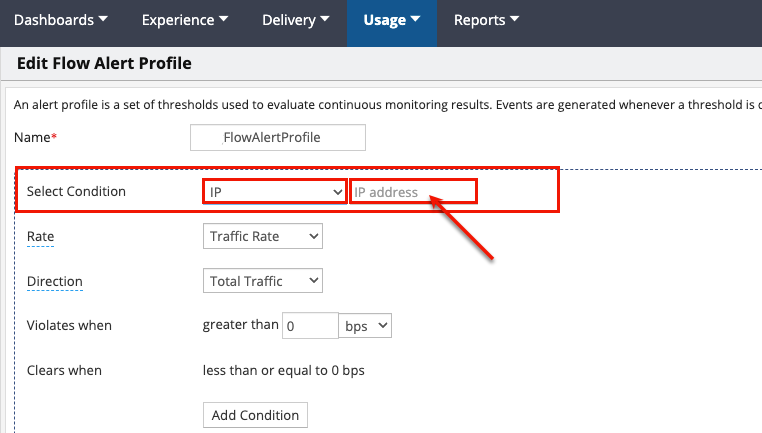Open the Traffic Rate dropdown
Image resolution: width=762 pixels, height=433 pixels.
262,237
